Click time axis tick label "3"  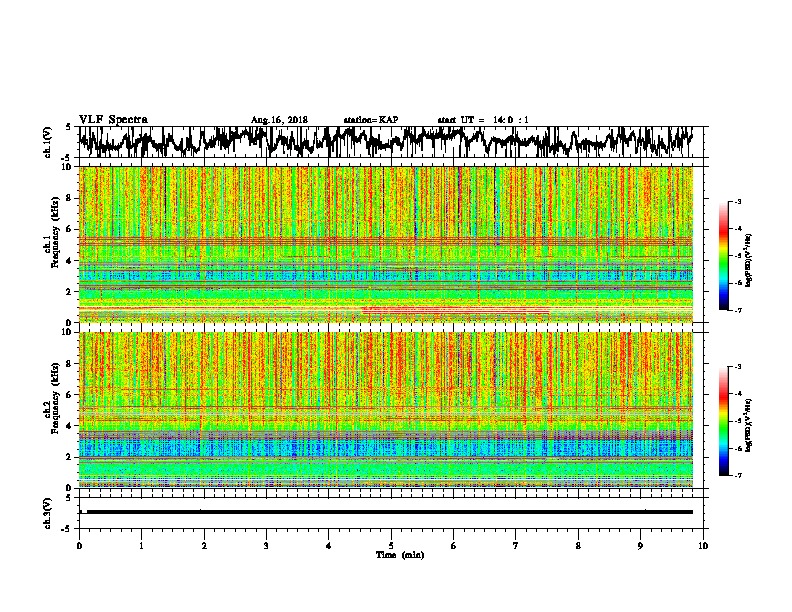266,545
